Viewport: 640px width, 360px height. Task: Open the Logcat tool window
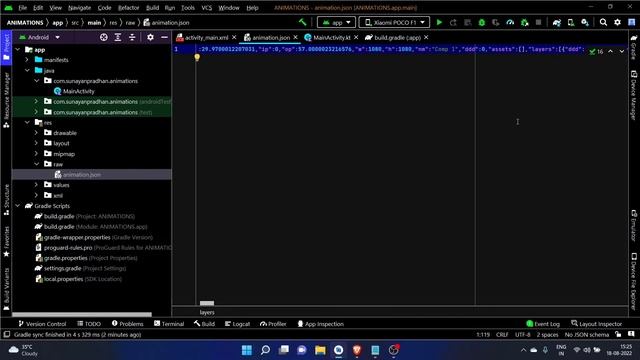click(237, 324)
